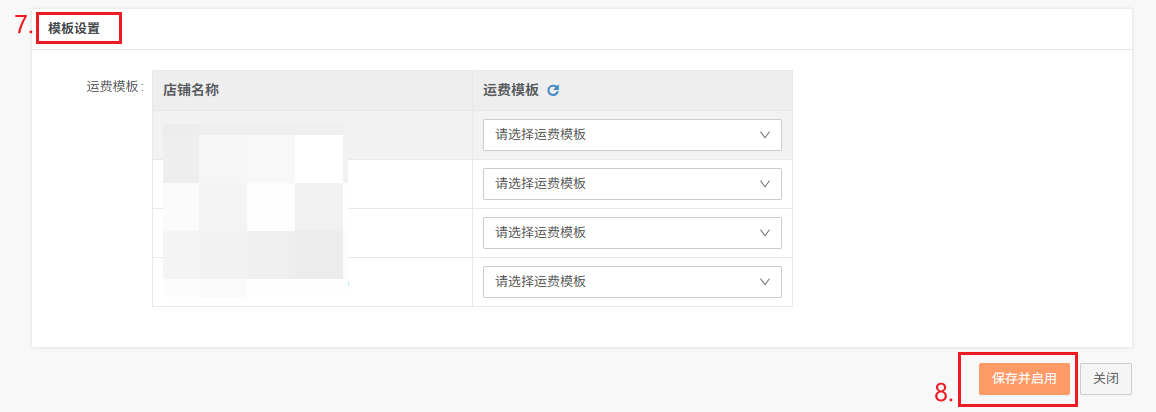Refresh the 运费模板 list with the reload icon
Screen dimensions: 1156x412
(554, 91)
